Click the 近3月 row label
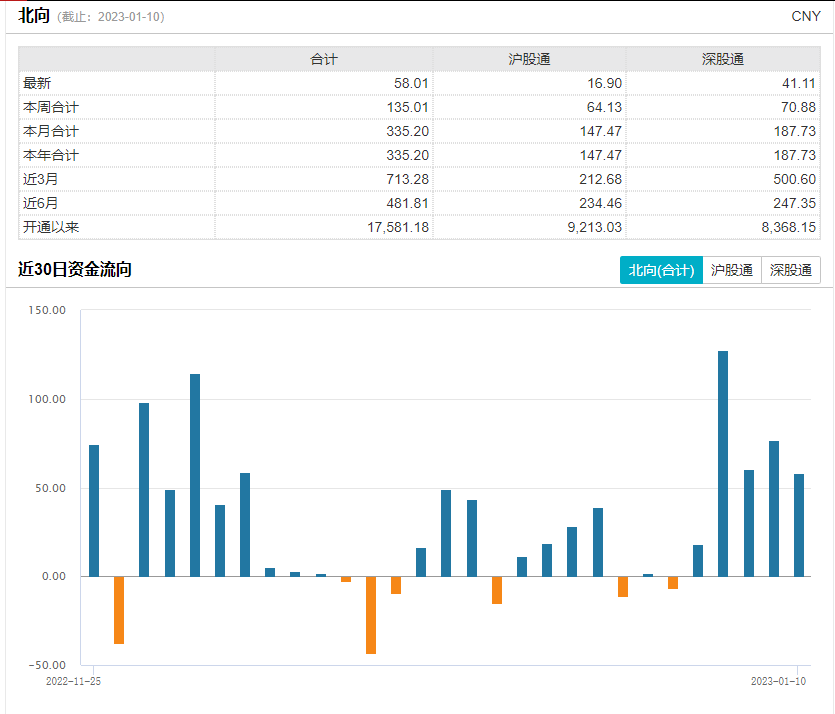Image resolution: width=835 pixels, height=714 pixels. pyautogui.click(x=41, y=179)
